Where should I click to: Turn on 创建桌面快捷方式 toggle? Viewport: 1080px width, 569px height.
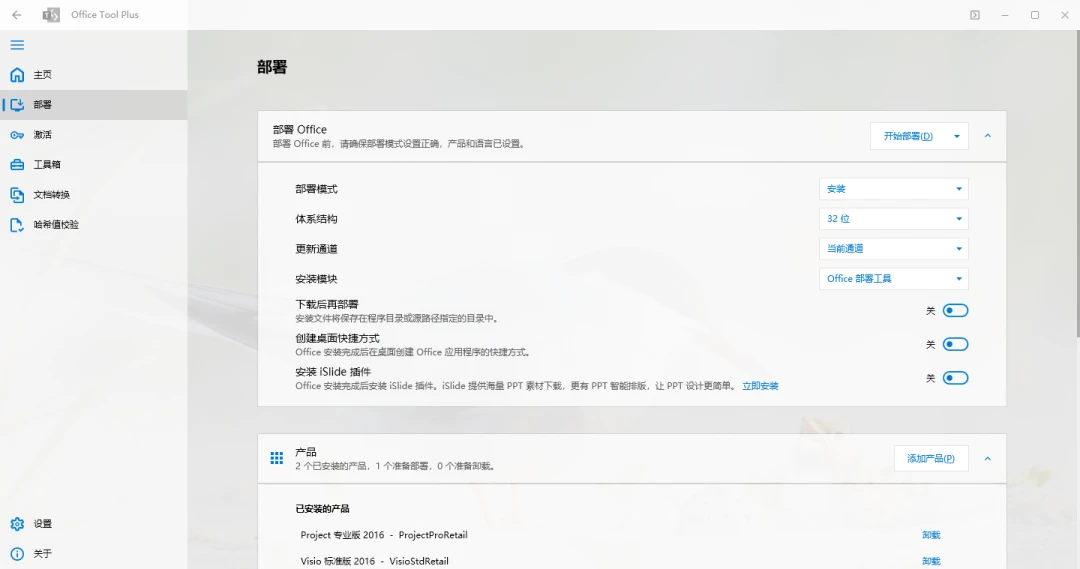(x=955, y=344)
